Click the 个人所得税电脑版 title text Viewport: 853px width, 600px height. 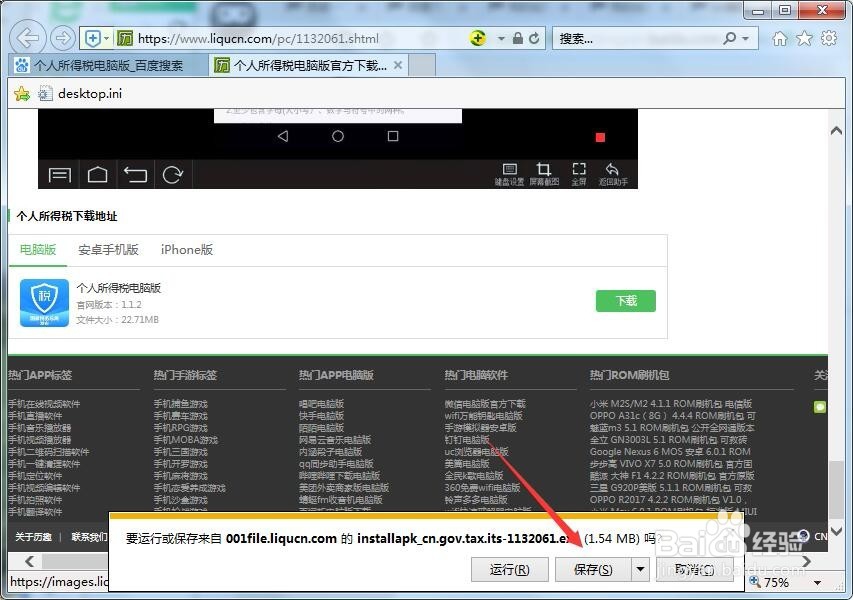coord(119,288)
